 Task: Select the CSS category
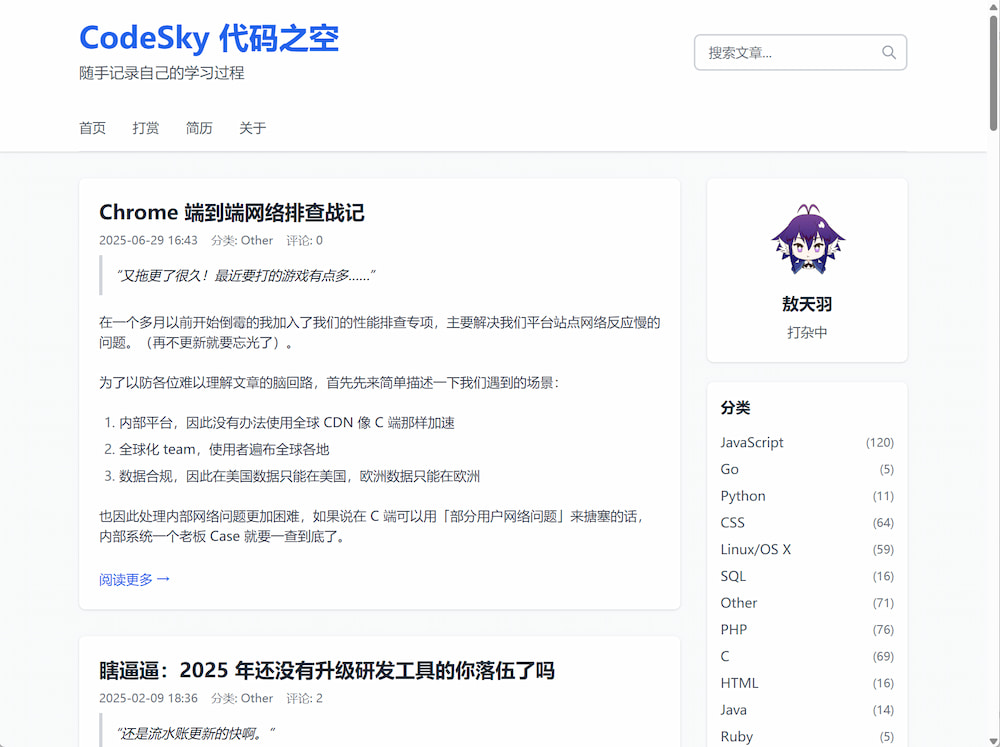[x=732, y=522]
